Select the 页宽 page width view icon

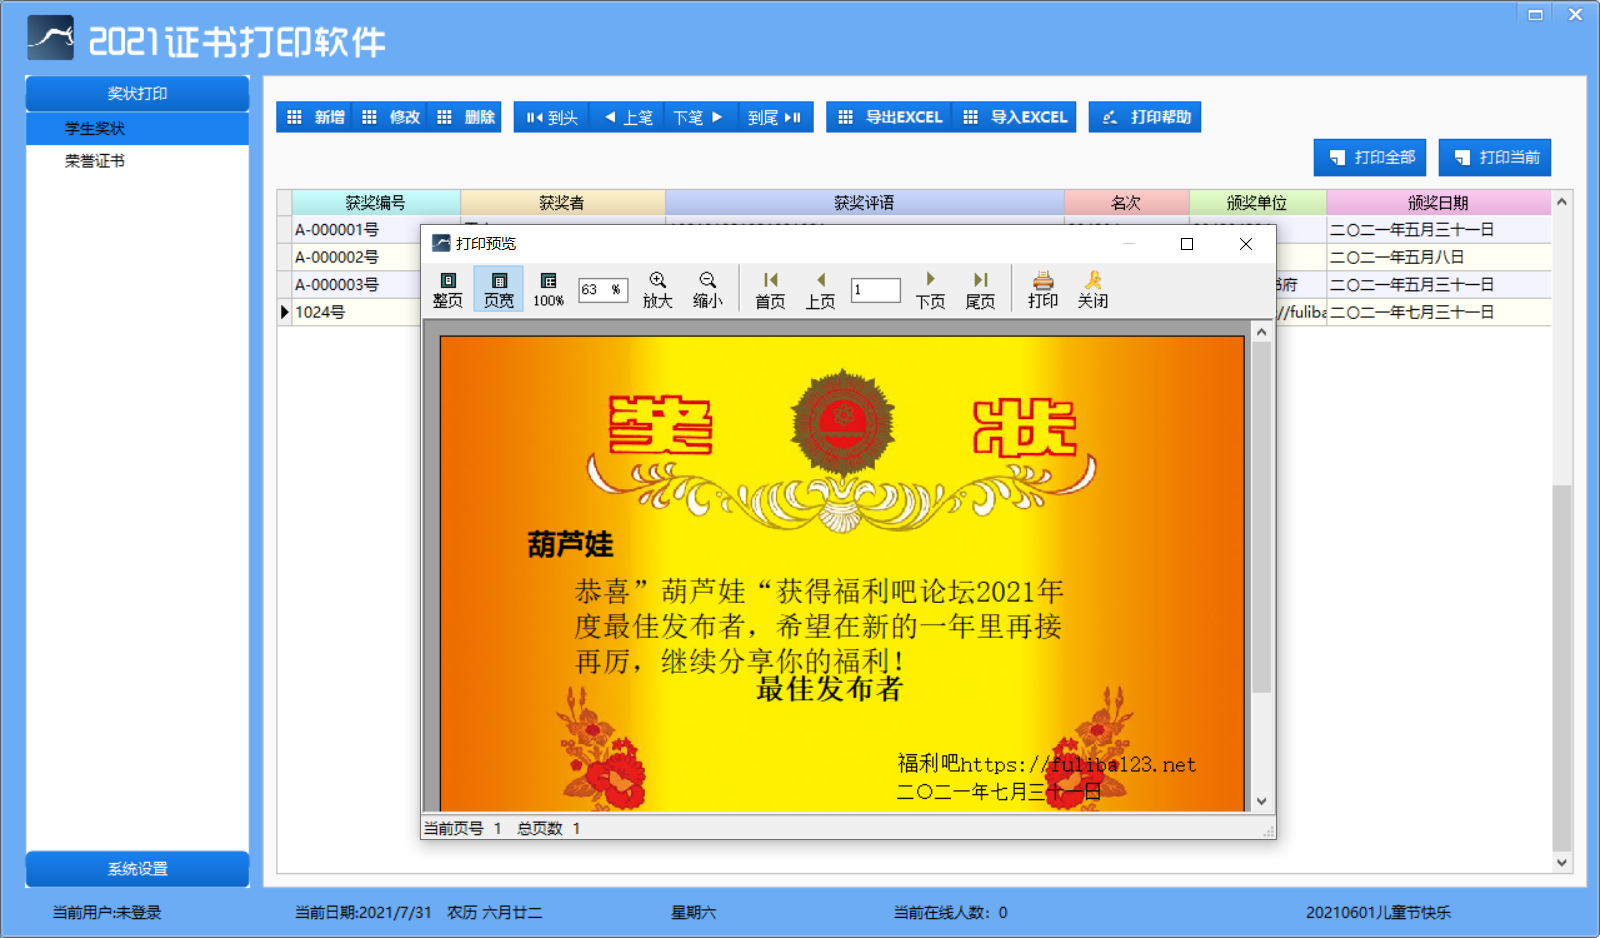pyautogui.click(x=498, y=289)
